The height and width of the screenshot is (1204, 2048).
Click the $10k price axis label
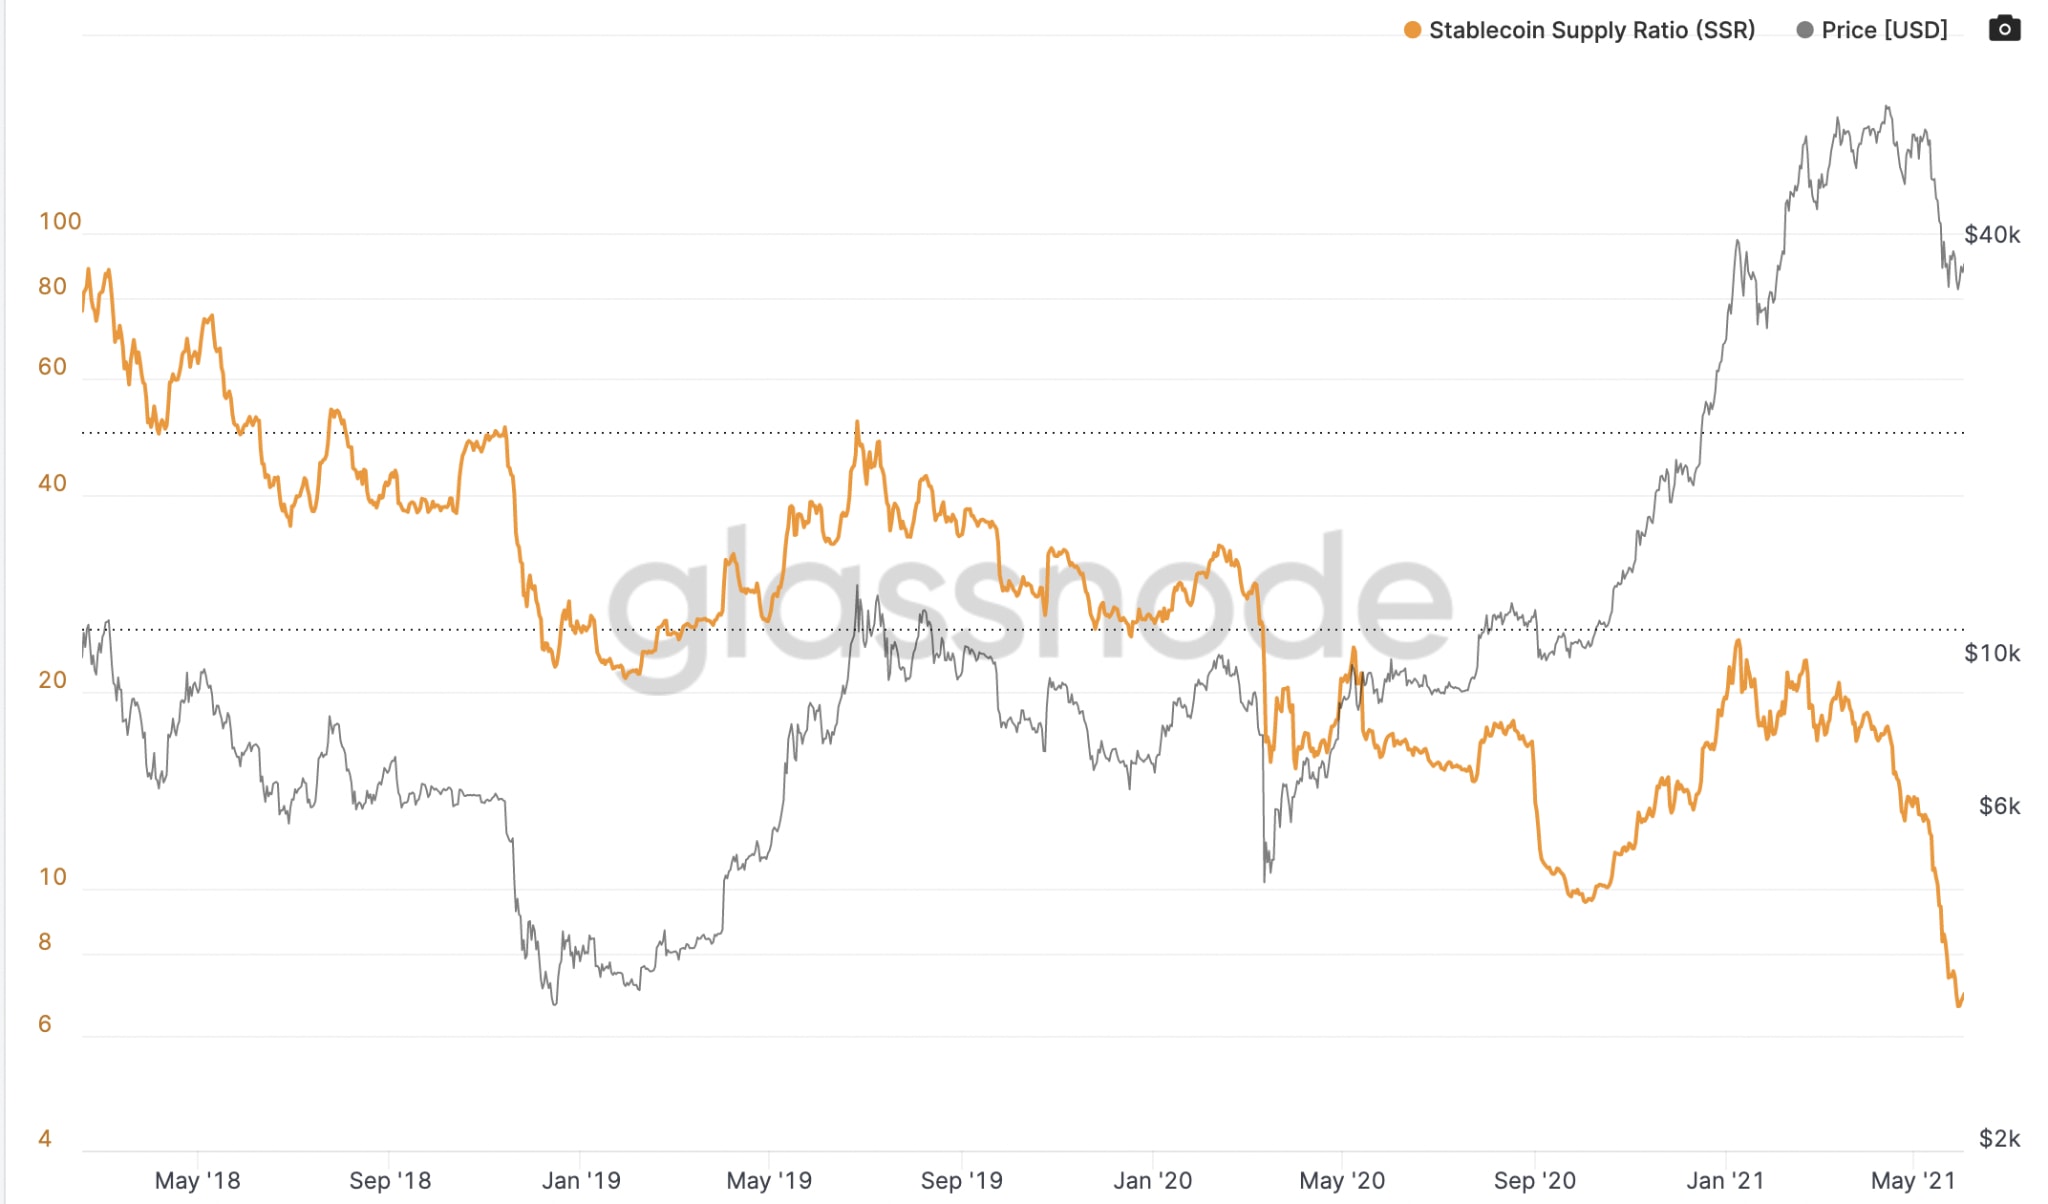[x=1991, y=654]
